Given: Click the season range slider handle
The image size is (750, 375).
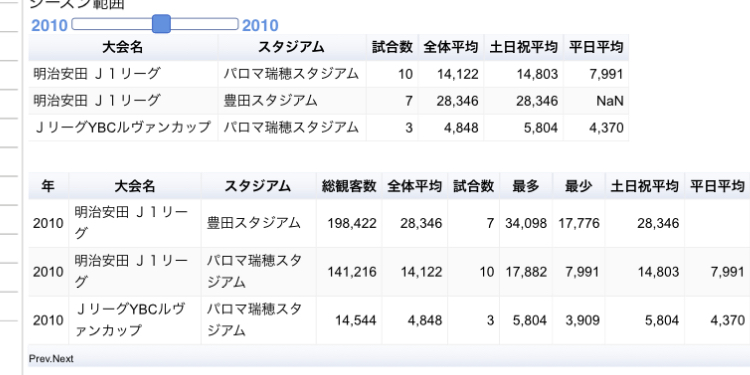Looking at the screenshot, I should pyautogui.click(x=161, y=24).
